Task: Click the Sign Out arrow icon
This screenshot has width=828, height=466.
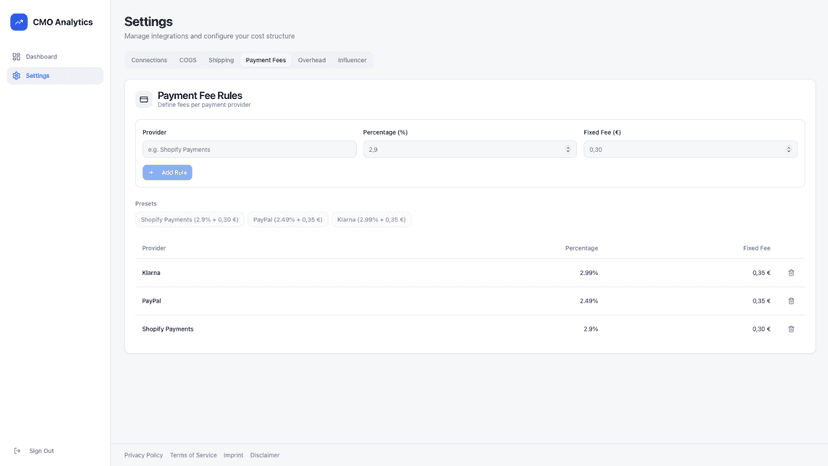Action: (x=17, y=451)
